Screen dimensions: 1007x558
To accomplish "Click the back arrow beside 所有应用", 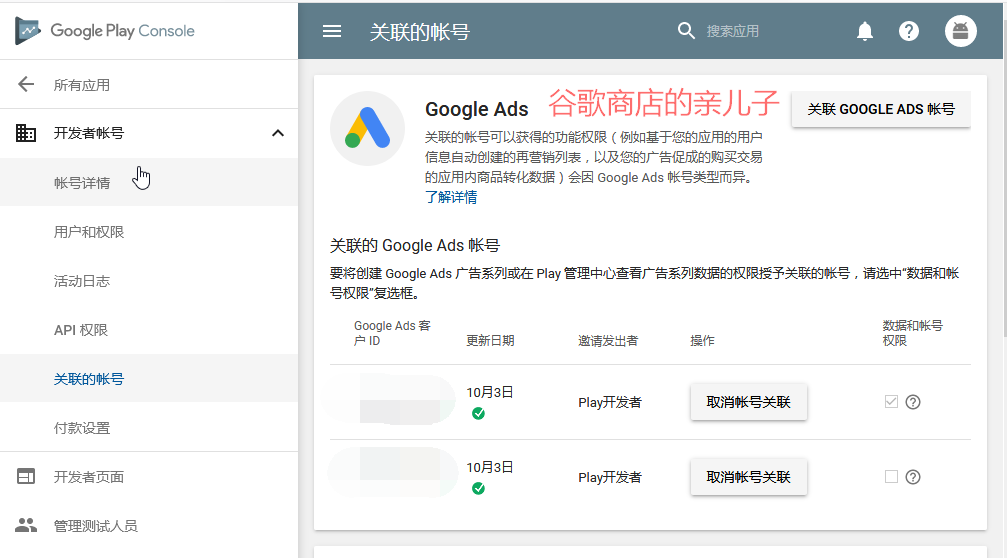I will 26,85.
